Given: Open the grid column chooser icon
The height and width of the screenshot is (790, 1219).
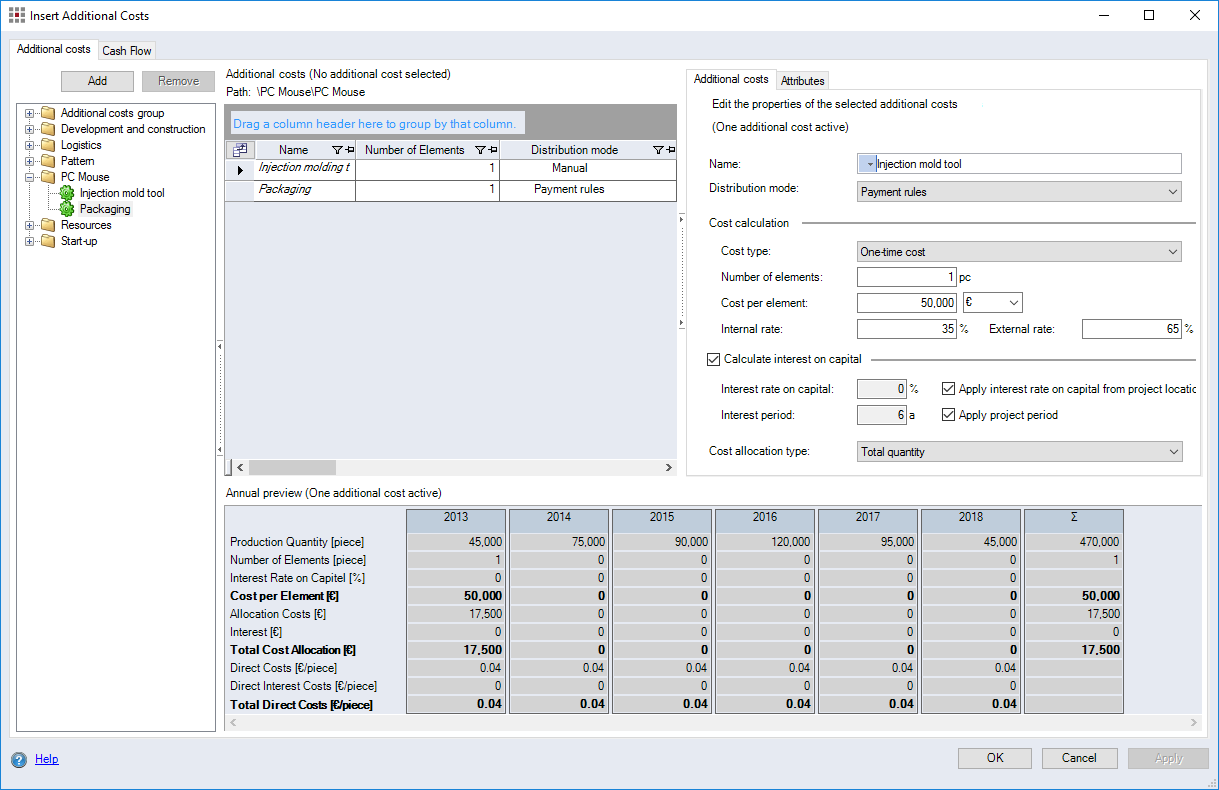Looking at the screenshot, I should [239, 150].
